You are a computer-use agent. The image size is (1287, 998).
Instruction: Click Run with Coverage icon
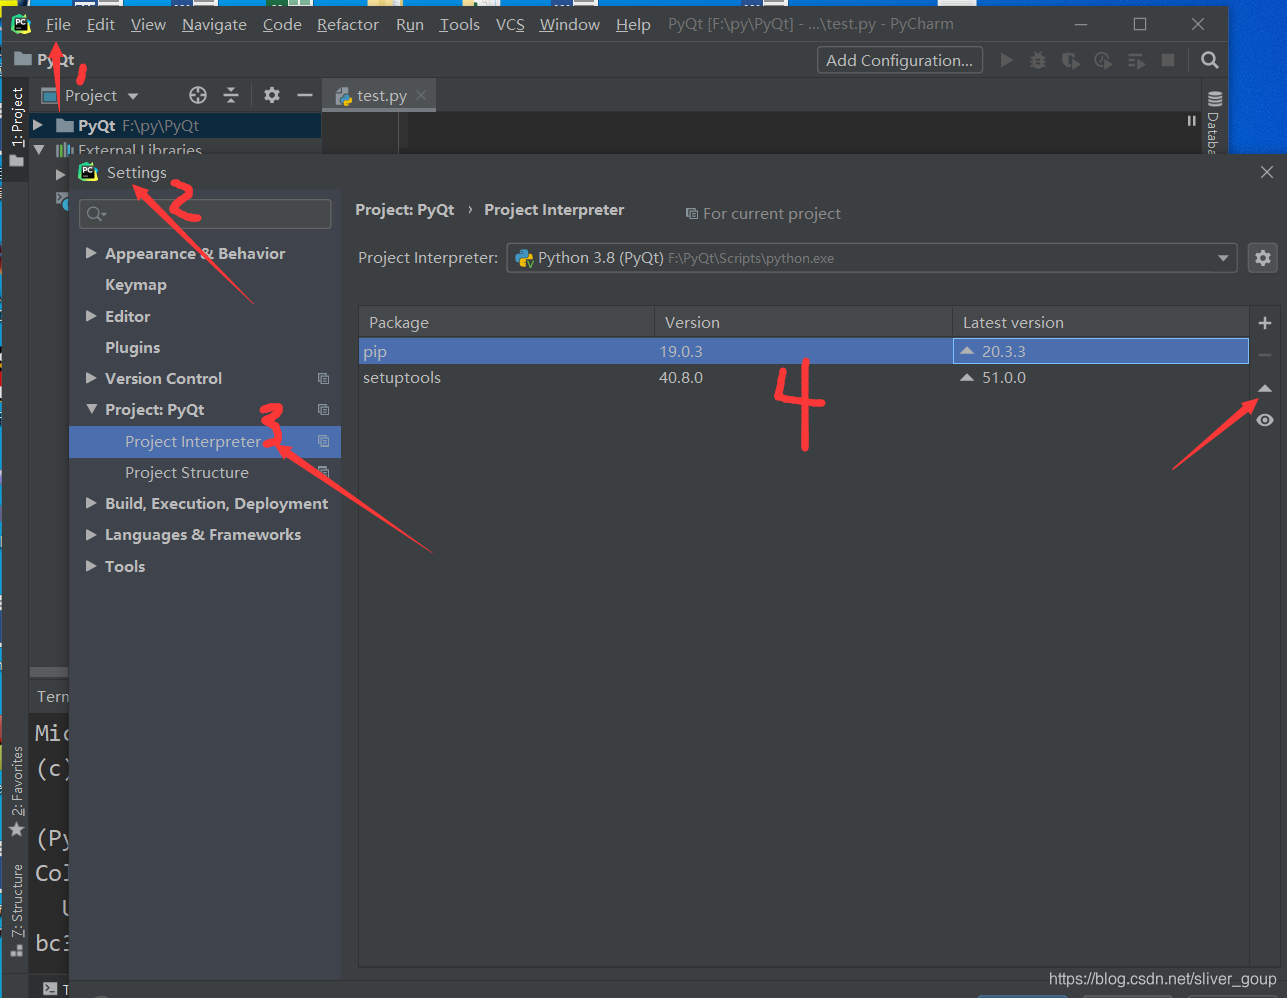[x=1070, y=60]
